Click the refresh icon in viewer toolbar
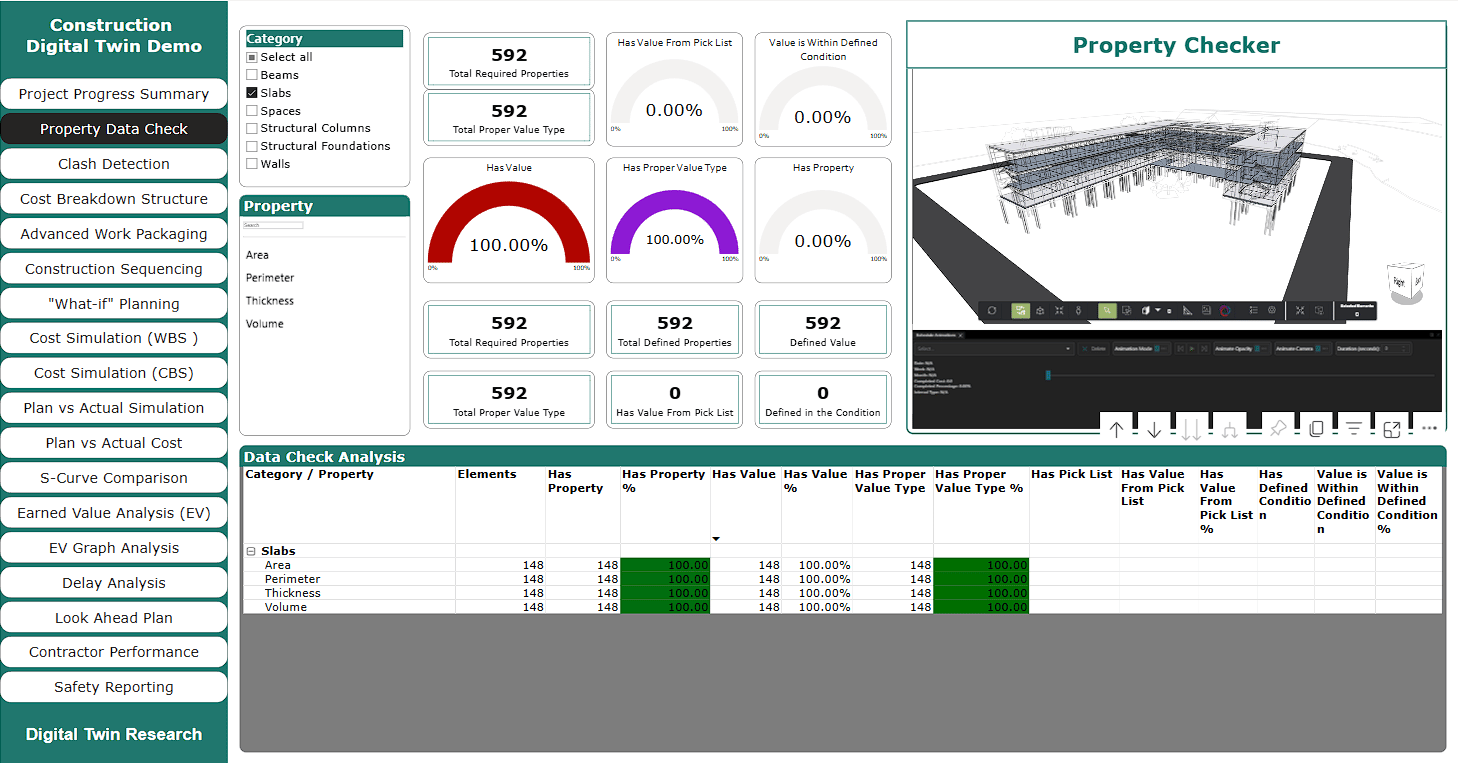The width and height of the screenshot is (1458, 763). [992, 311]
